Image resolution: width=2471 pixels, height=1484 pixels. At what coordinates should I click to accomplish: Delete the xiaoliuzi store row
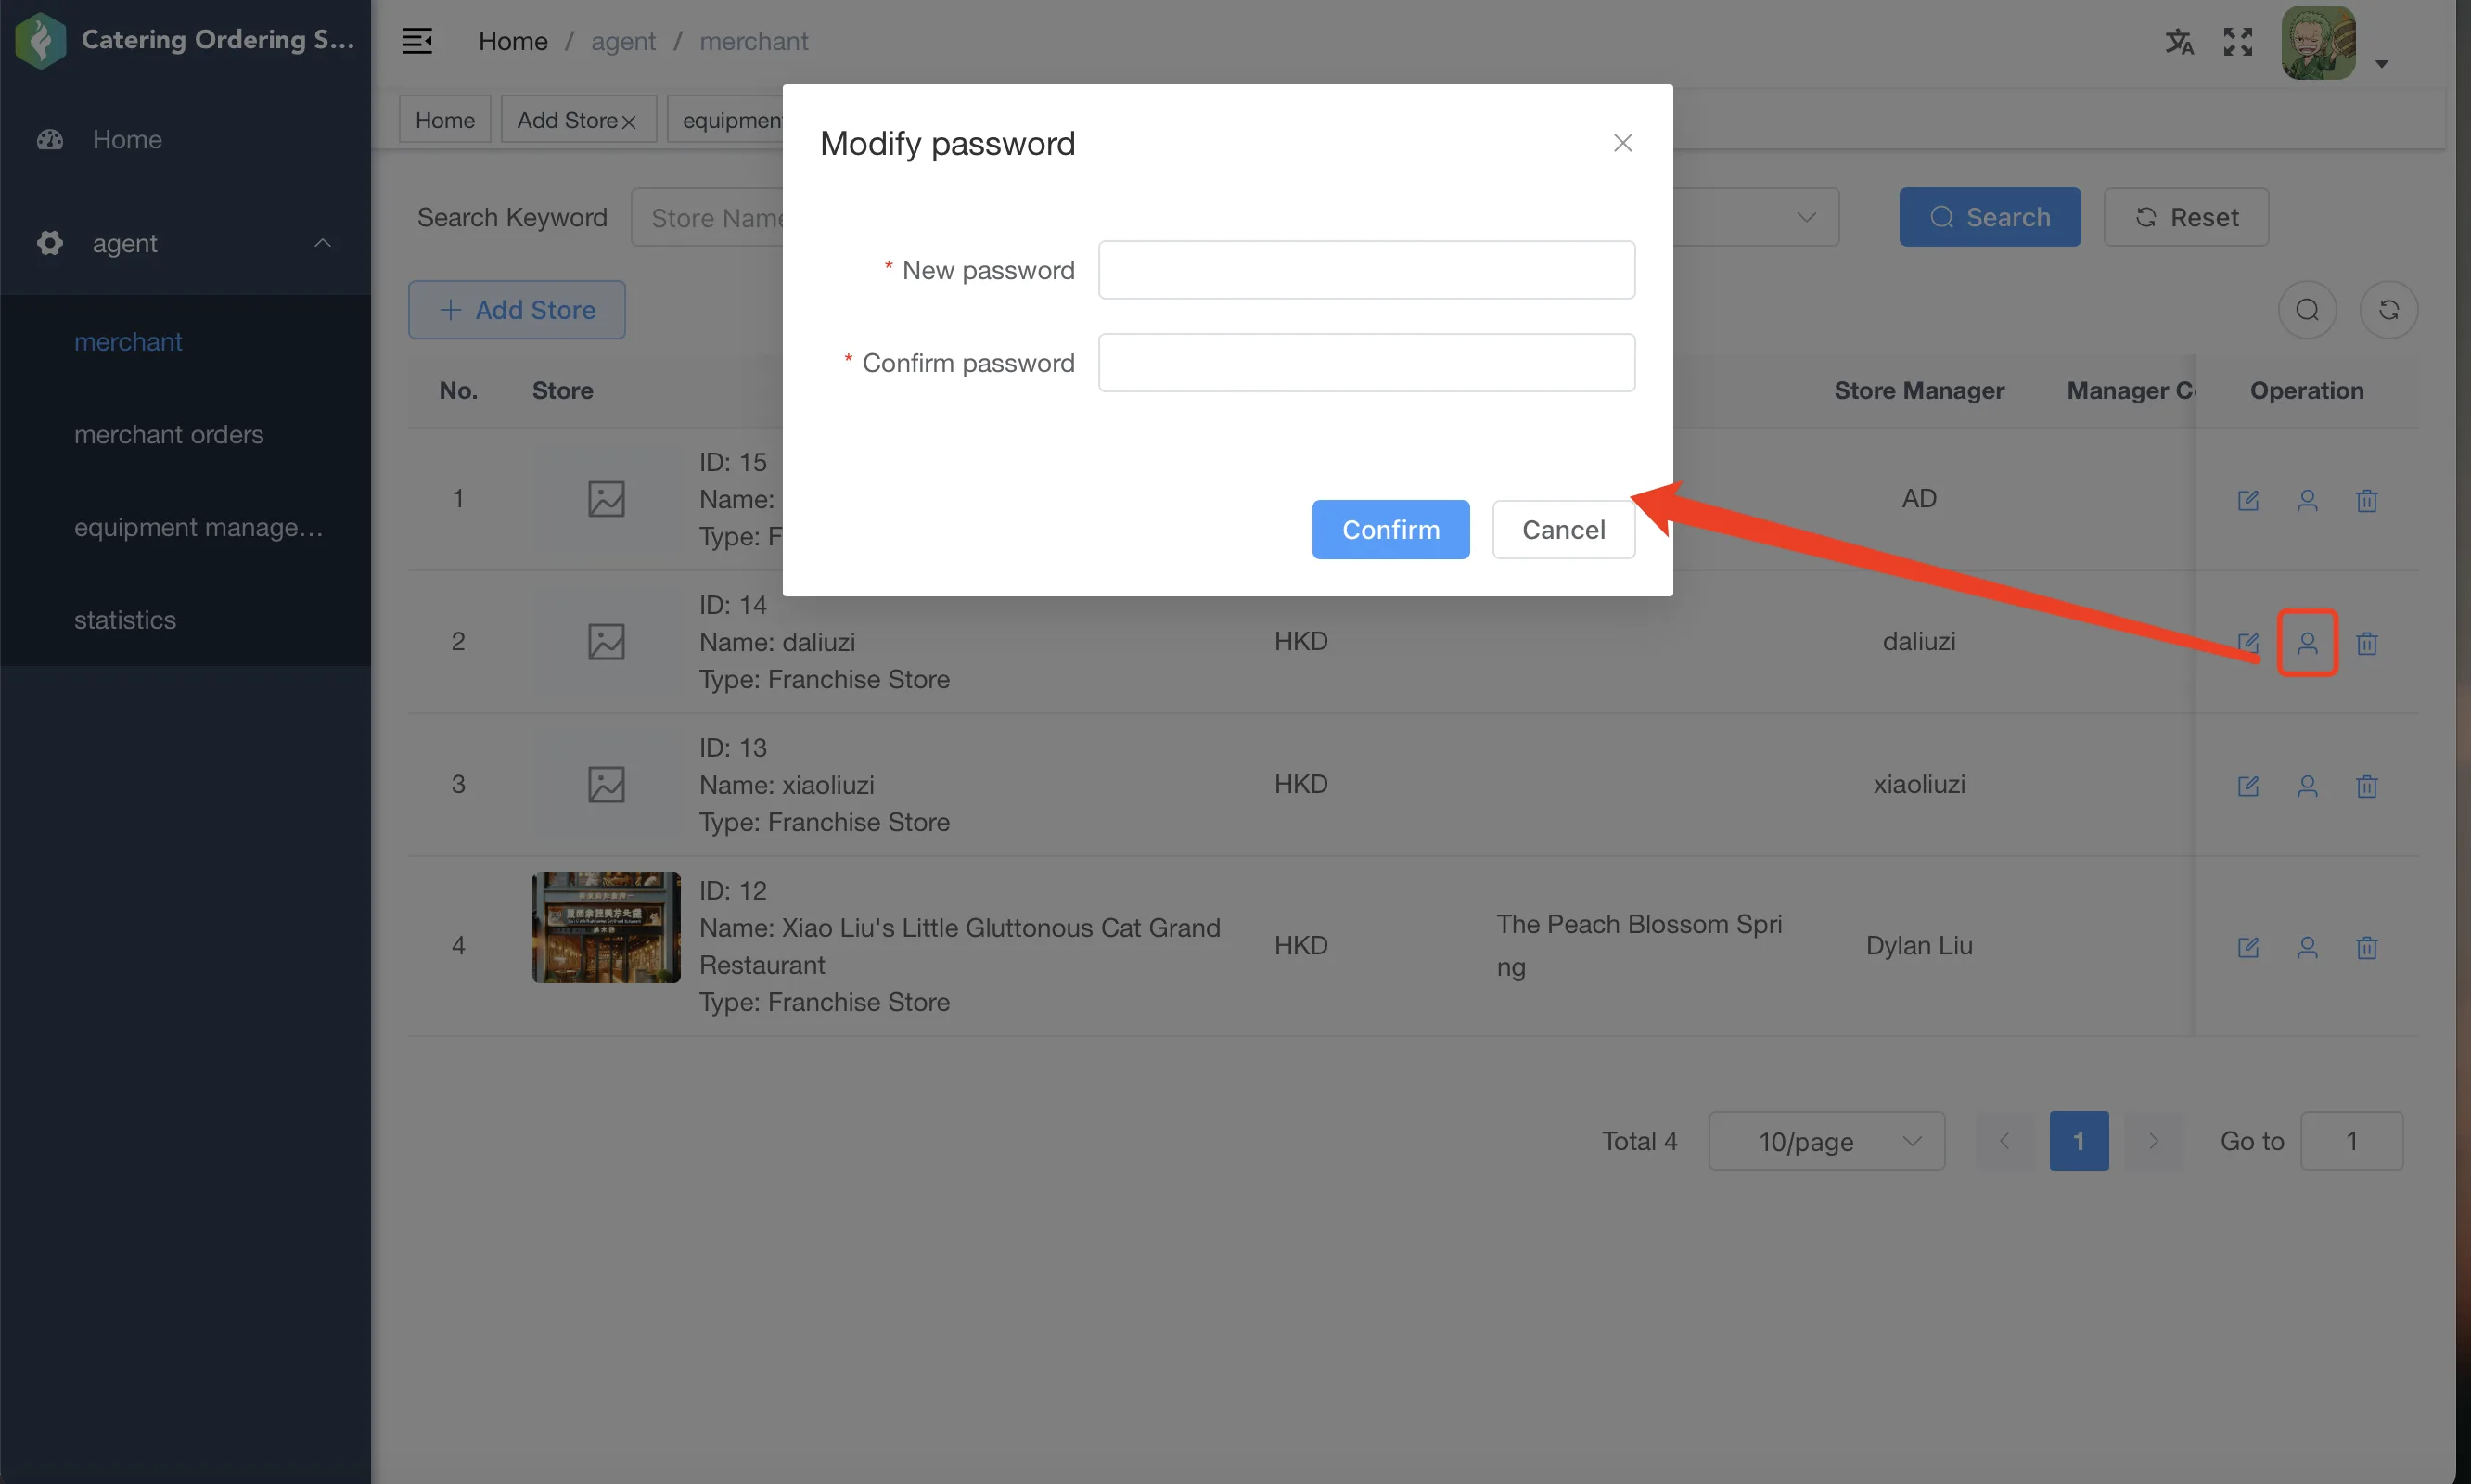point(2366,786)
